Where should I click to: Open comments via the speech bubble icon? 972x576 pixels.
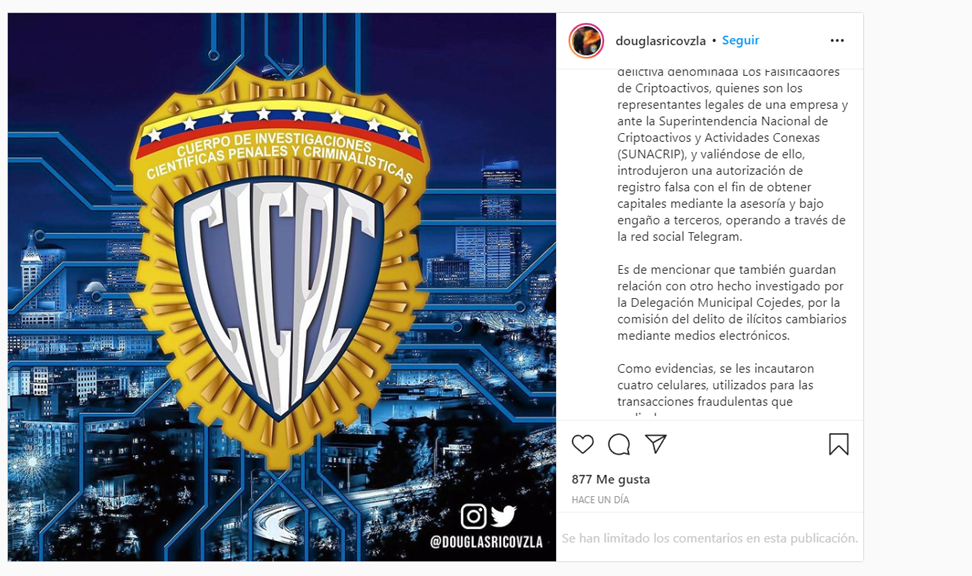click(619, 444)
